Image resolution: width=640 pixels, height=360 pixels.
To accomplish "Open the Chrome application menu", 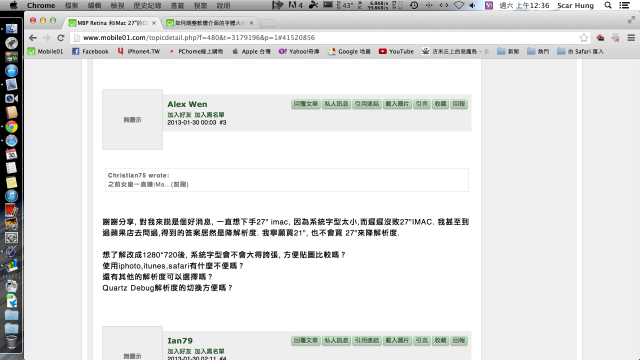I will [x=41, y=5].
